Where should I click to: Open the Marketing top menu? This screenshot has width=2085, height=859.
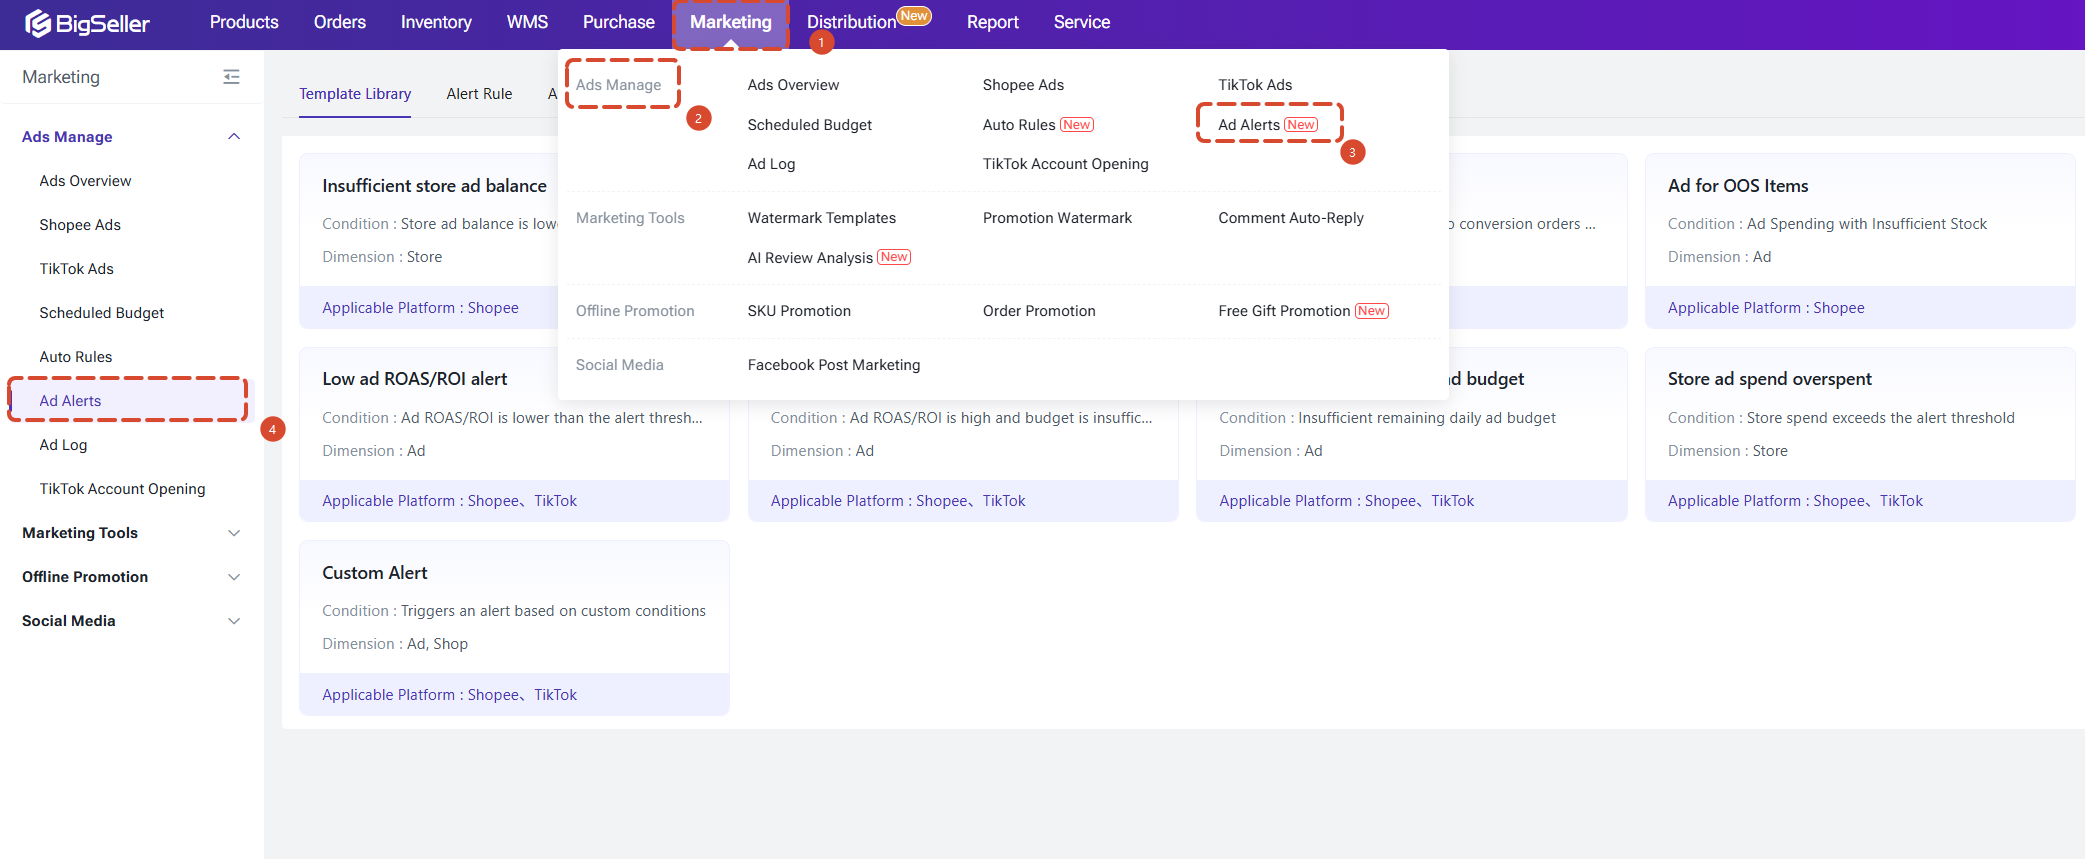(731, 22)
